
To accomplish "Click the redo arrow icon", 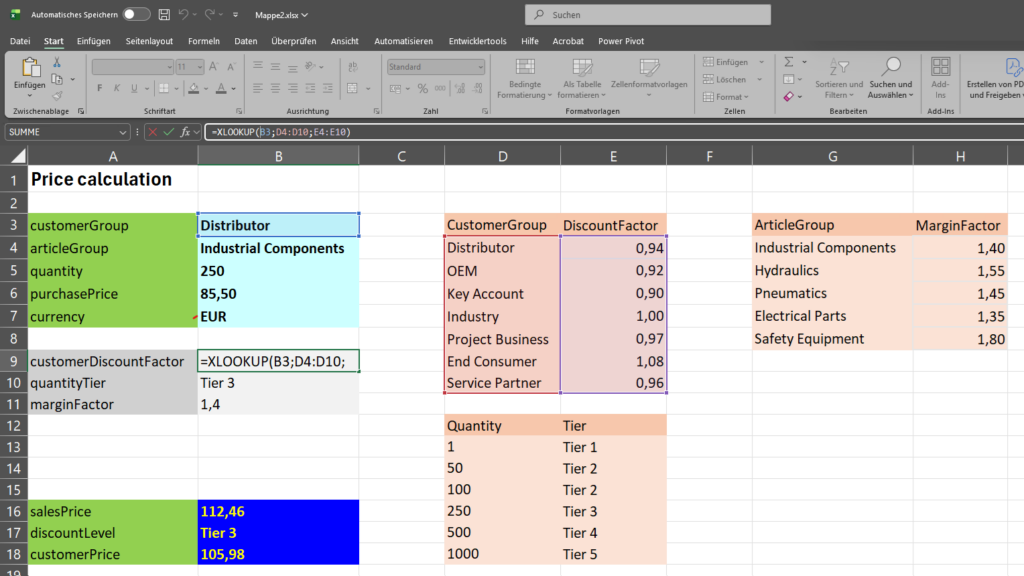I will pyautogui.click(x=210, y=14).
